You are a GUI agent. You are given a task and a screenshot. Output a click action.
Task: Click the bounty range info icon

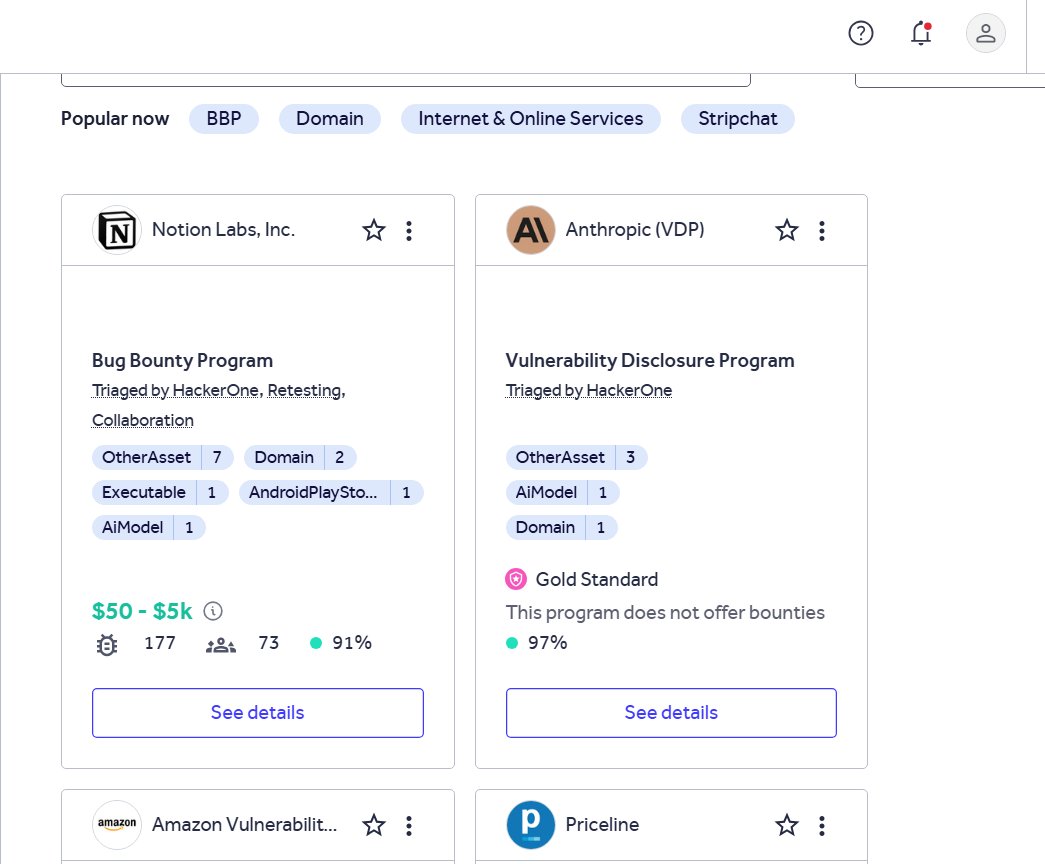[x=213, y=611]
